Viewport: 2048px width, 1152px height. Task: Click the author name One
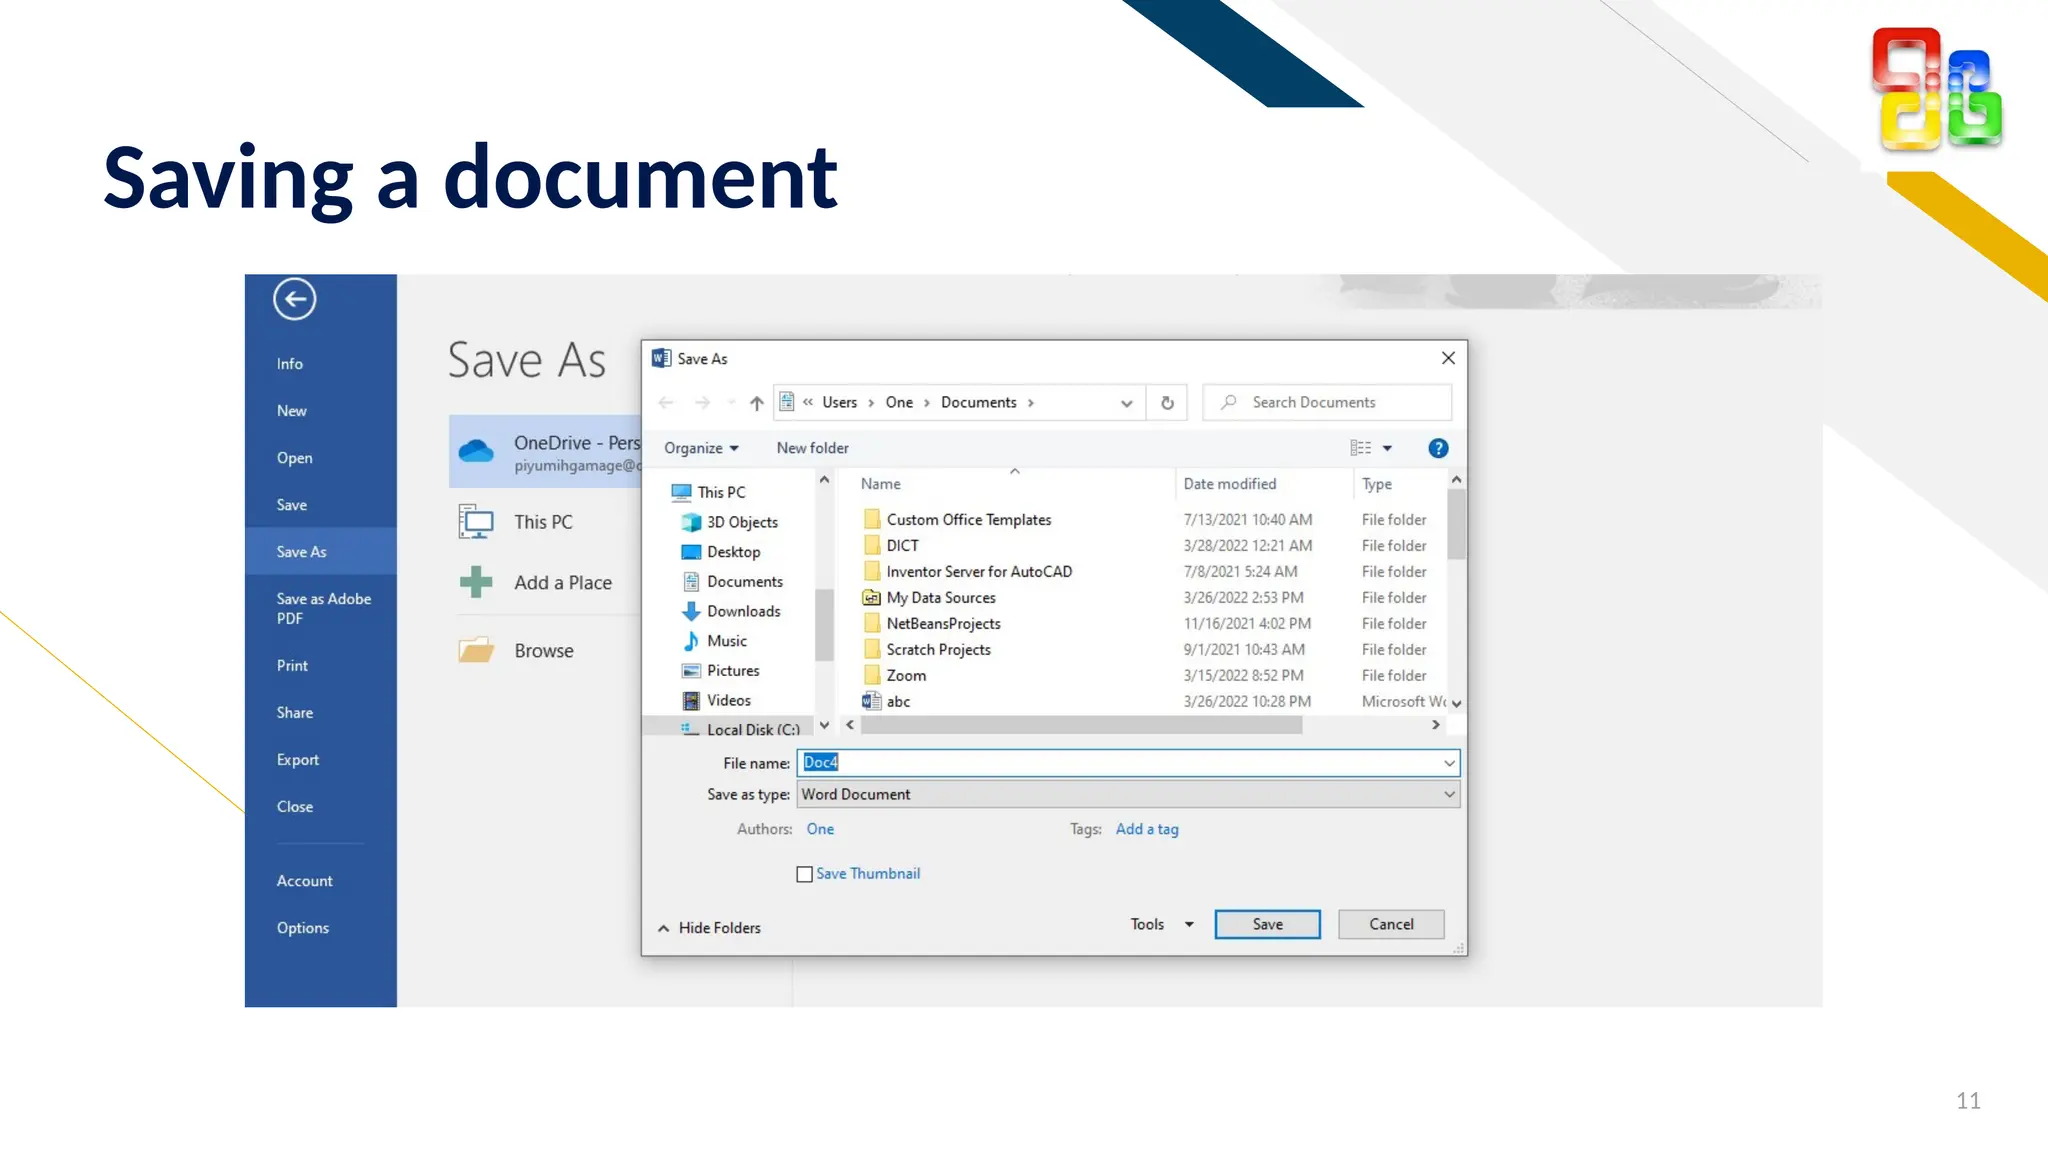point(820,829)
